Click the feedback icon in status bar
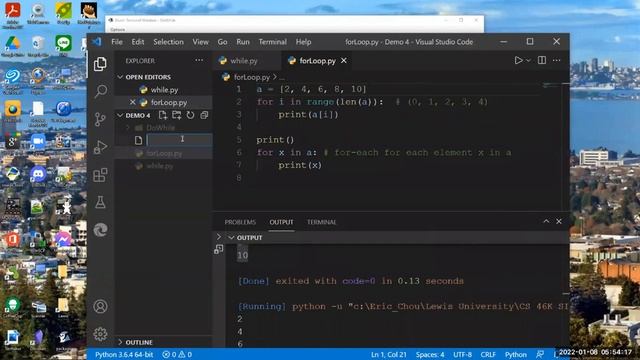Viewport: 640px width, 360px height. 540,354
